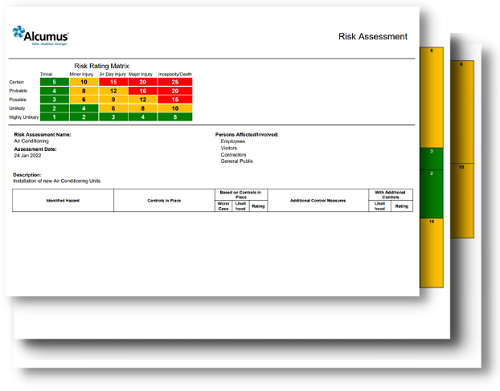Click the Installation of new Air Conditioning description

[57, 181]
